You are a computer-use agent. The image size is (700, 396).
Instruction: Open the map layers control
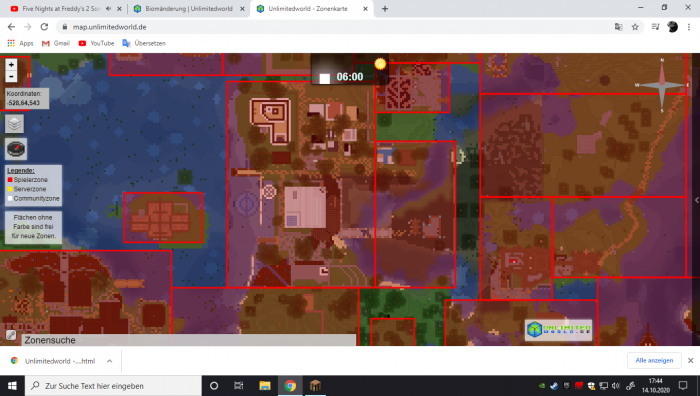(x=14, y=124)
